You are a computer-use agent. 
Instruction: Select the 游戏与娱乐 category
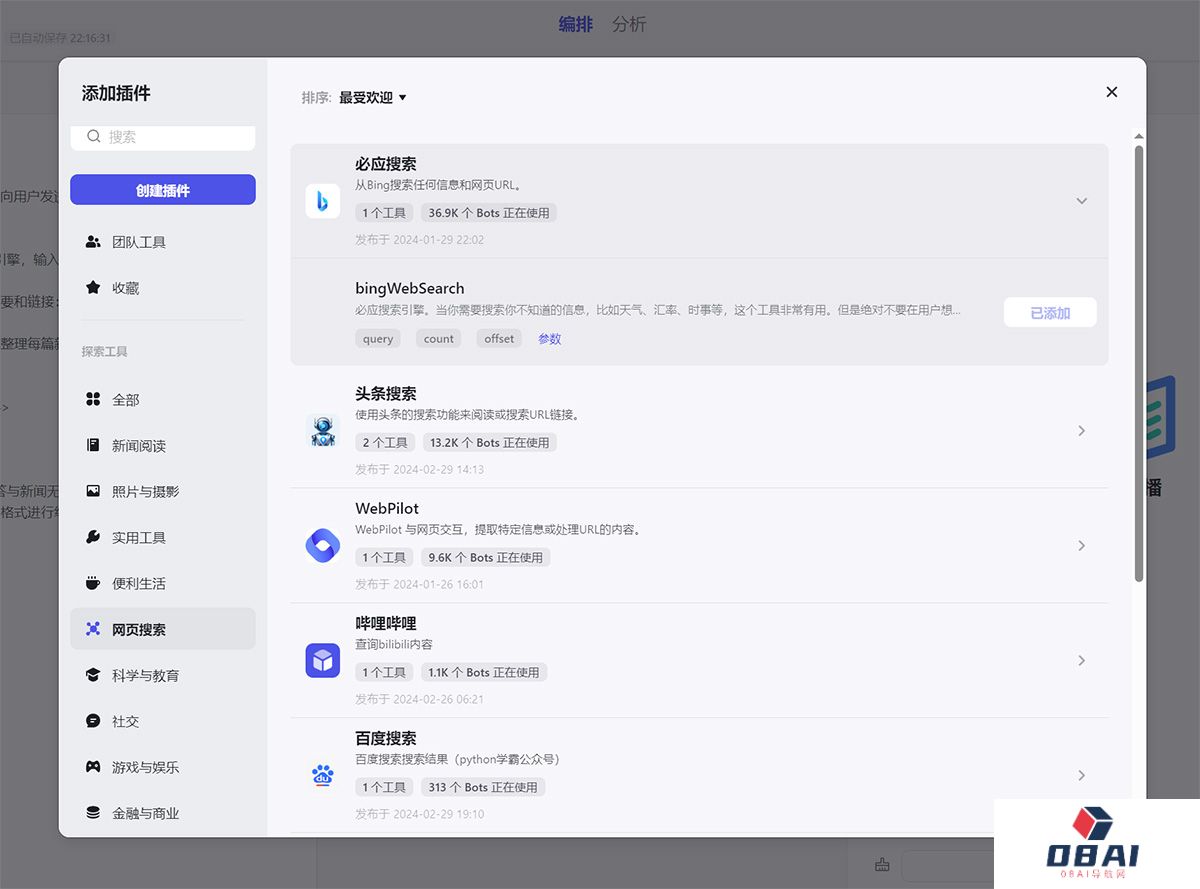coord(163,768)
